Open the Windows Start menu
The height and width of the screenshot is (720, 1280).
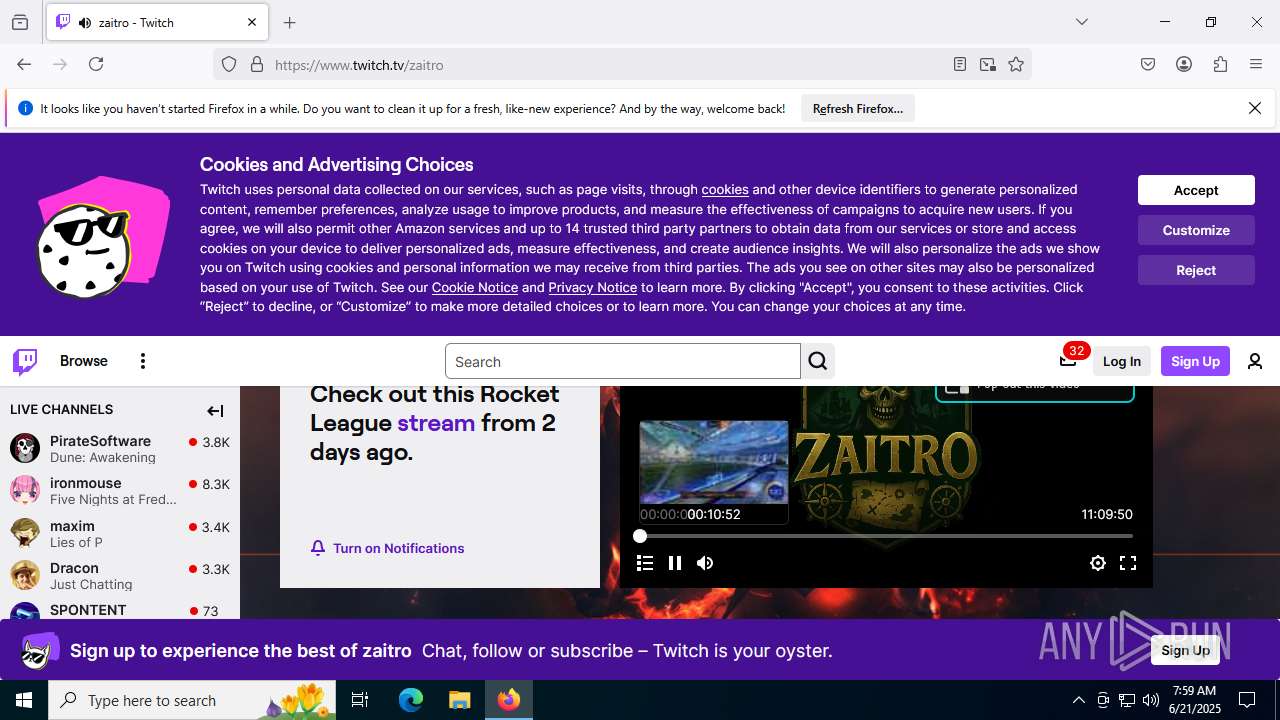tap(24, 700)
